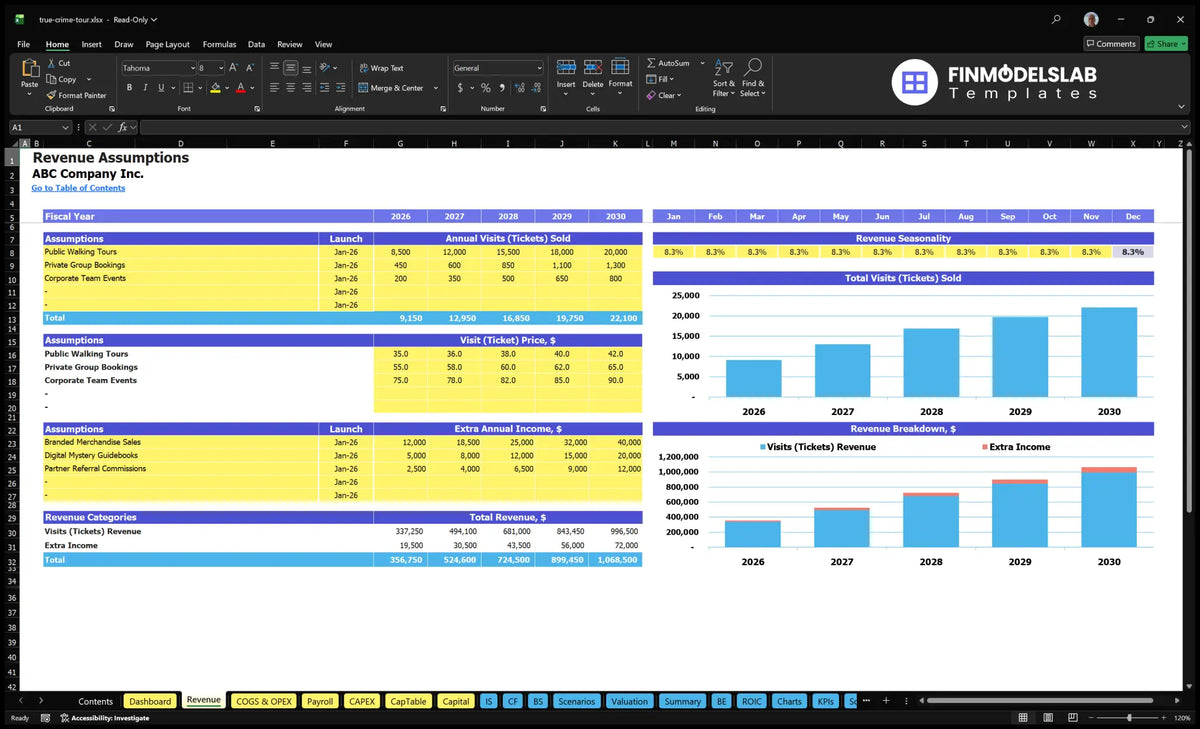
Task: Activate the Format Painter brush
Action: (51, 95)
